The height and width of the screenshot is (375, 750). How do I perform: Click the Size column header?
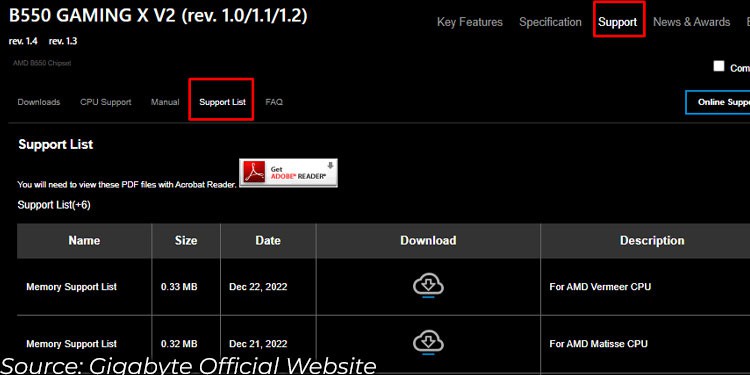[x=186, y=240]
